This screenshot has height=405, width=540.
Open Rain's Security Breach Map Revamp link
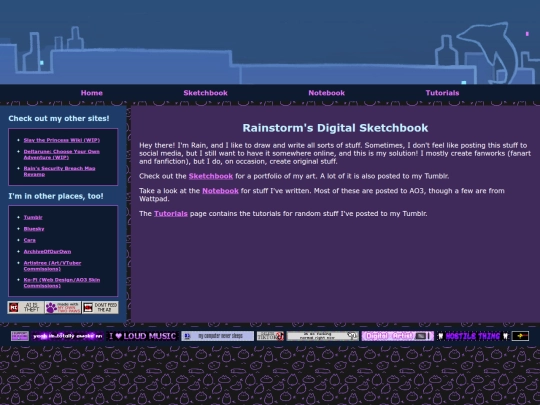coord(59,171)
